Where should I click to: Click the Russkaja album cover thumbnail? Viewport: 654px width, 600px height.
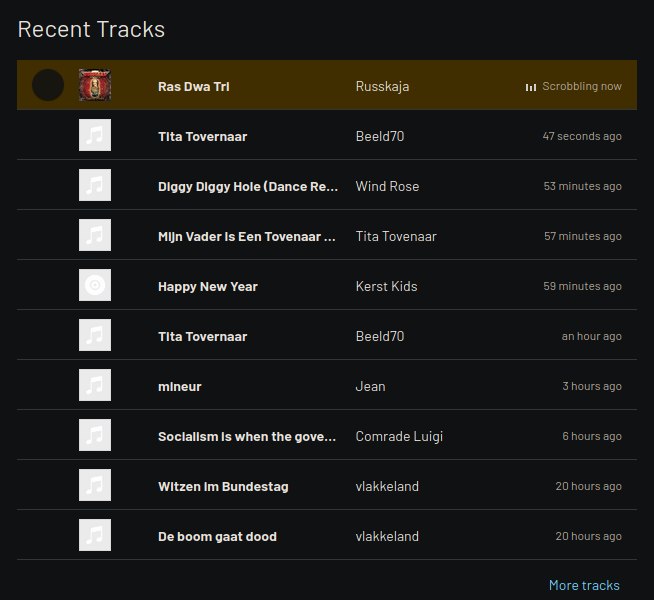95,86
